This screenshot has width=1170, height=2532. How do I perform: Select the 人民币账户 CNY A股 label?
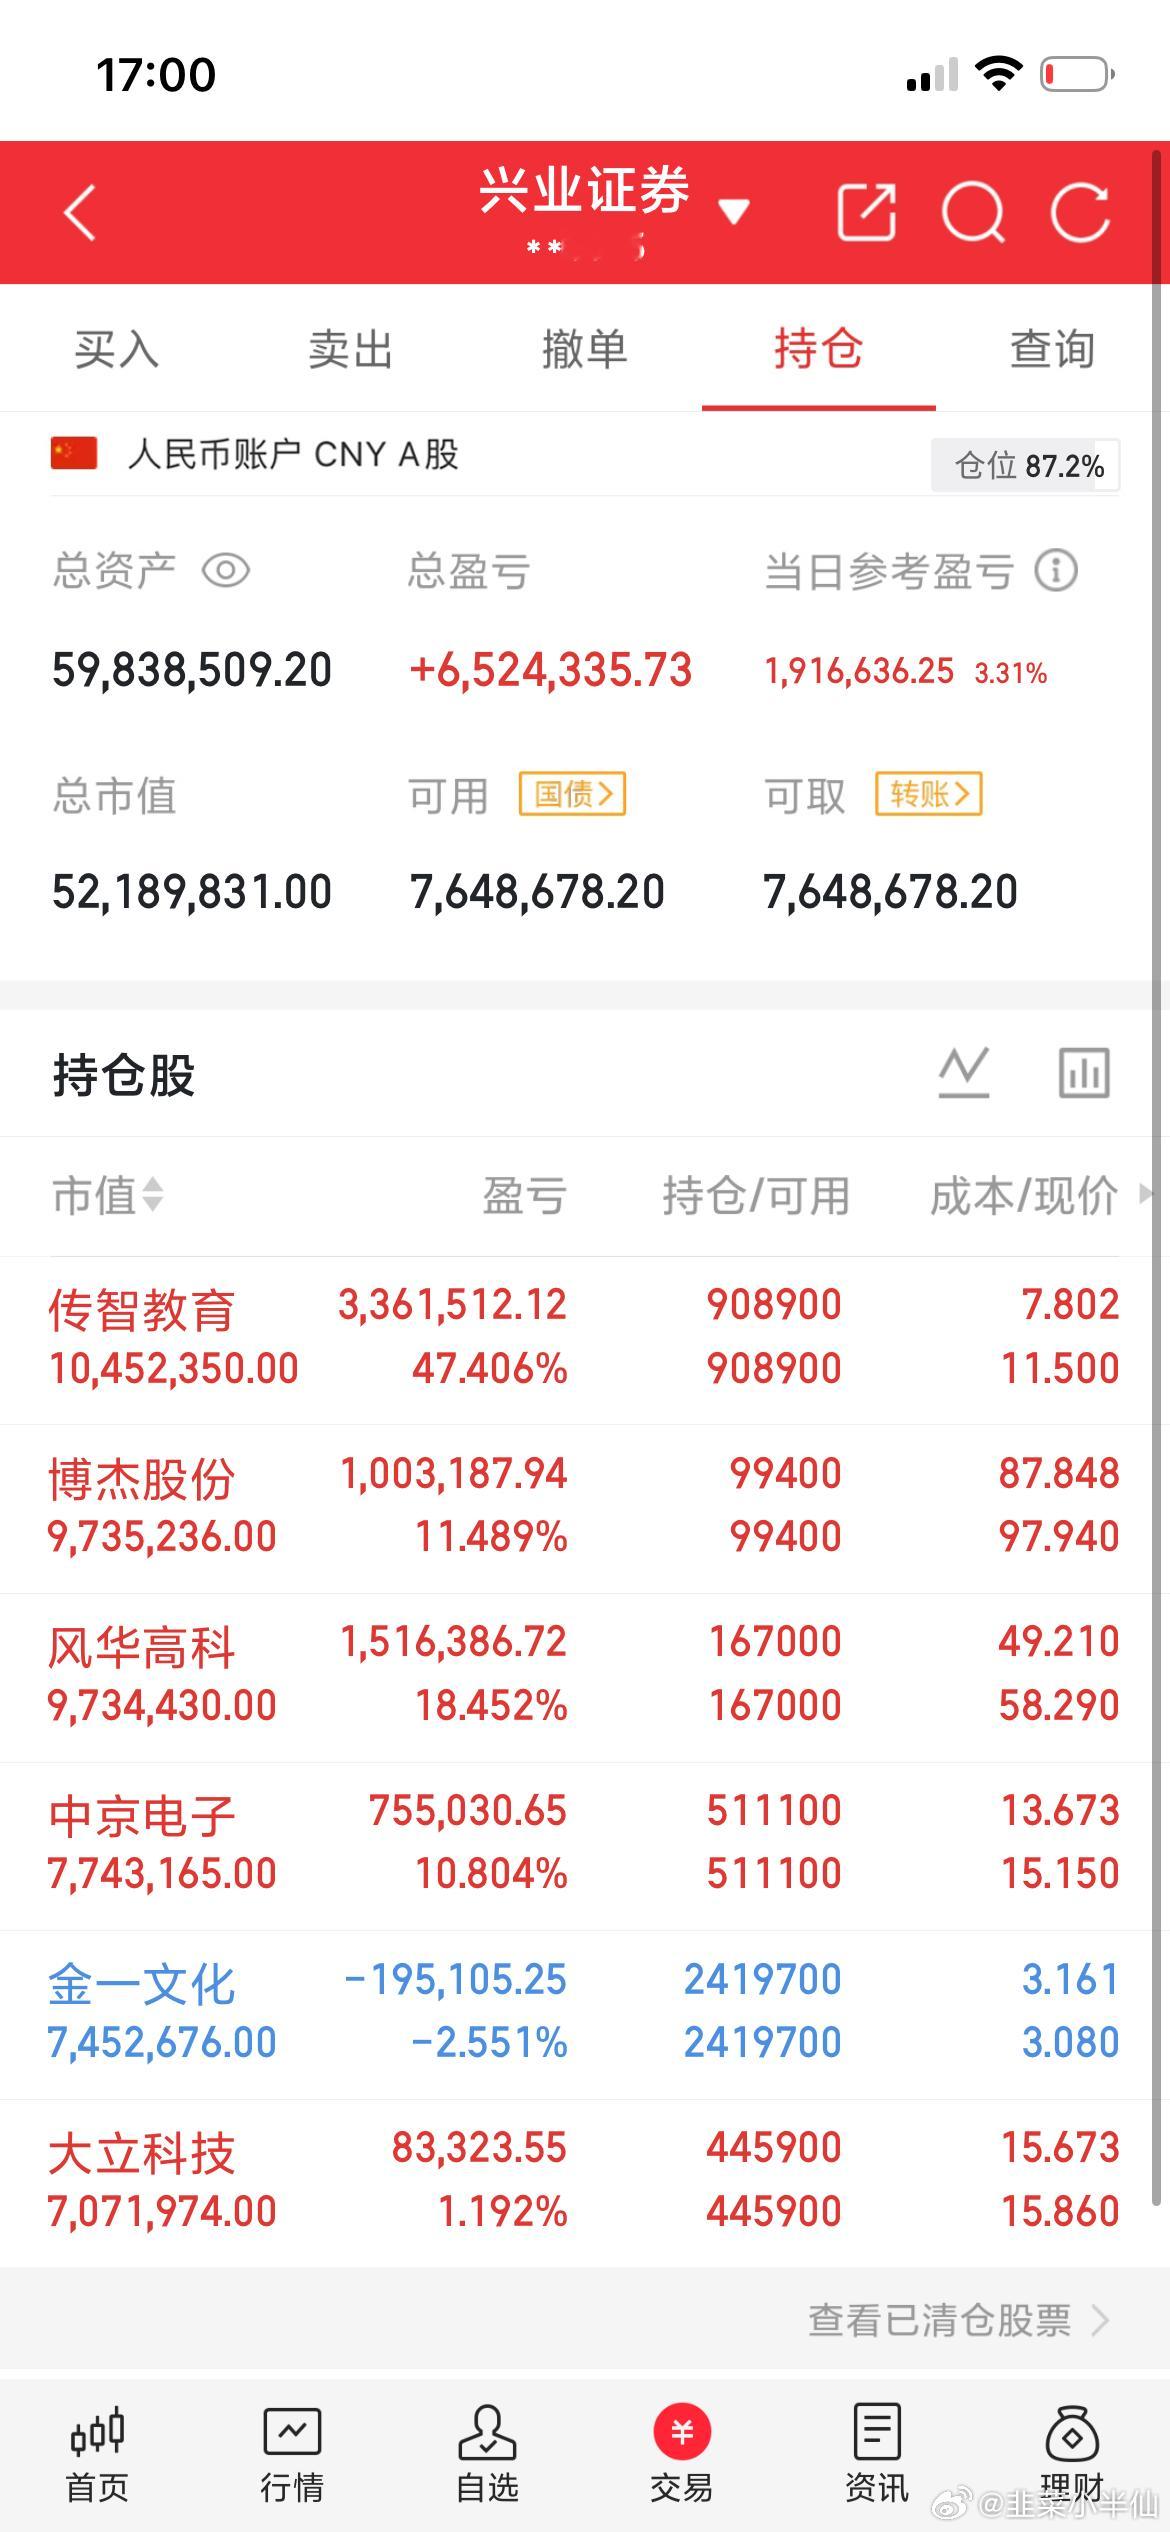(x=293, y=454)
